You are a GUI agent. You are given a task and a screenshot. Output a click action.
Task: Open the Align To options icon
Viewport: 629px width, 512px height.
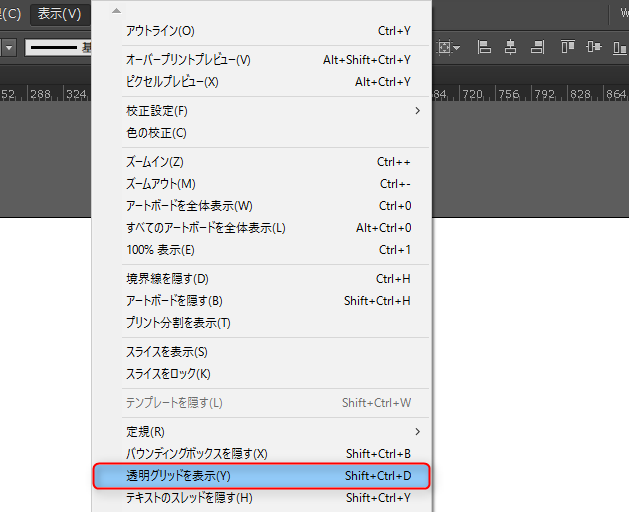pyautogui.click(x=449, y=47)
